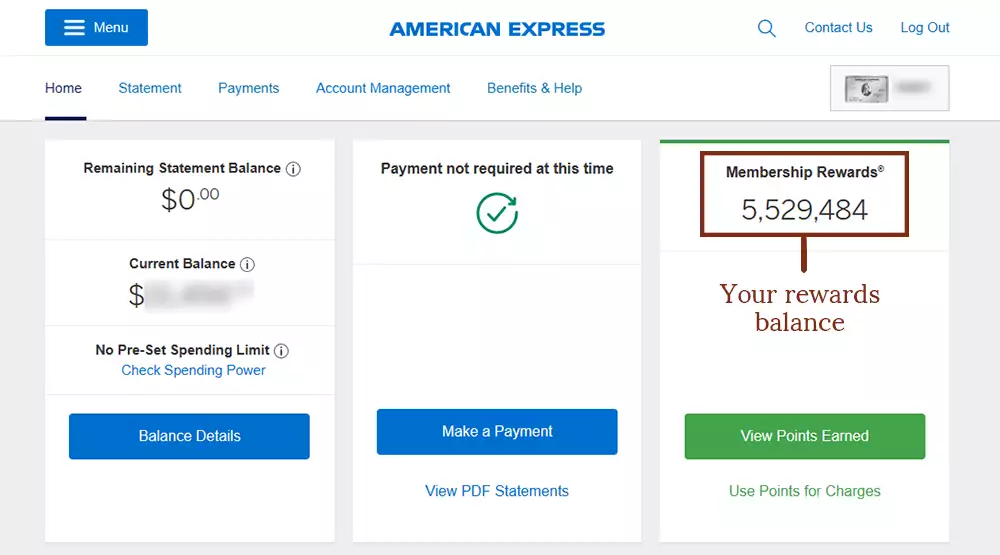Switch to the Payments tab
The width and height of the screenshot is (1000, 555).
248,88
